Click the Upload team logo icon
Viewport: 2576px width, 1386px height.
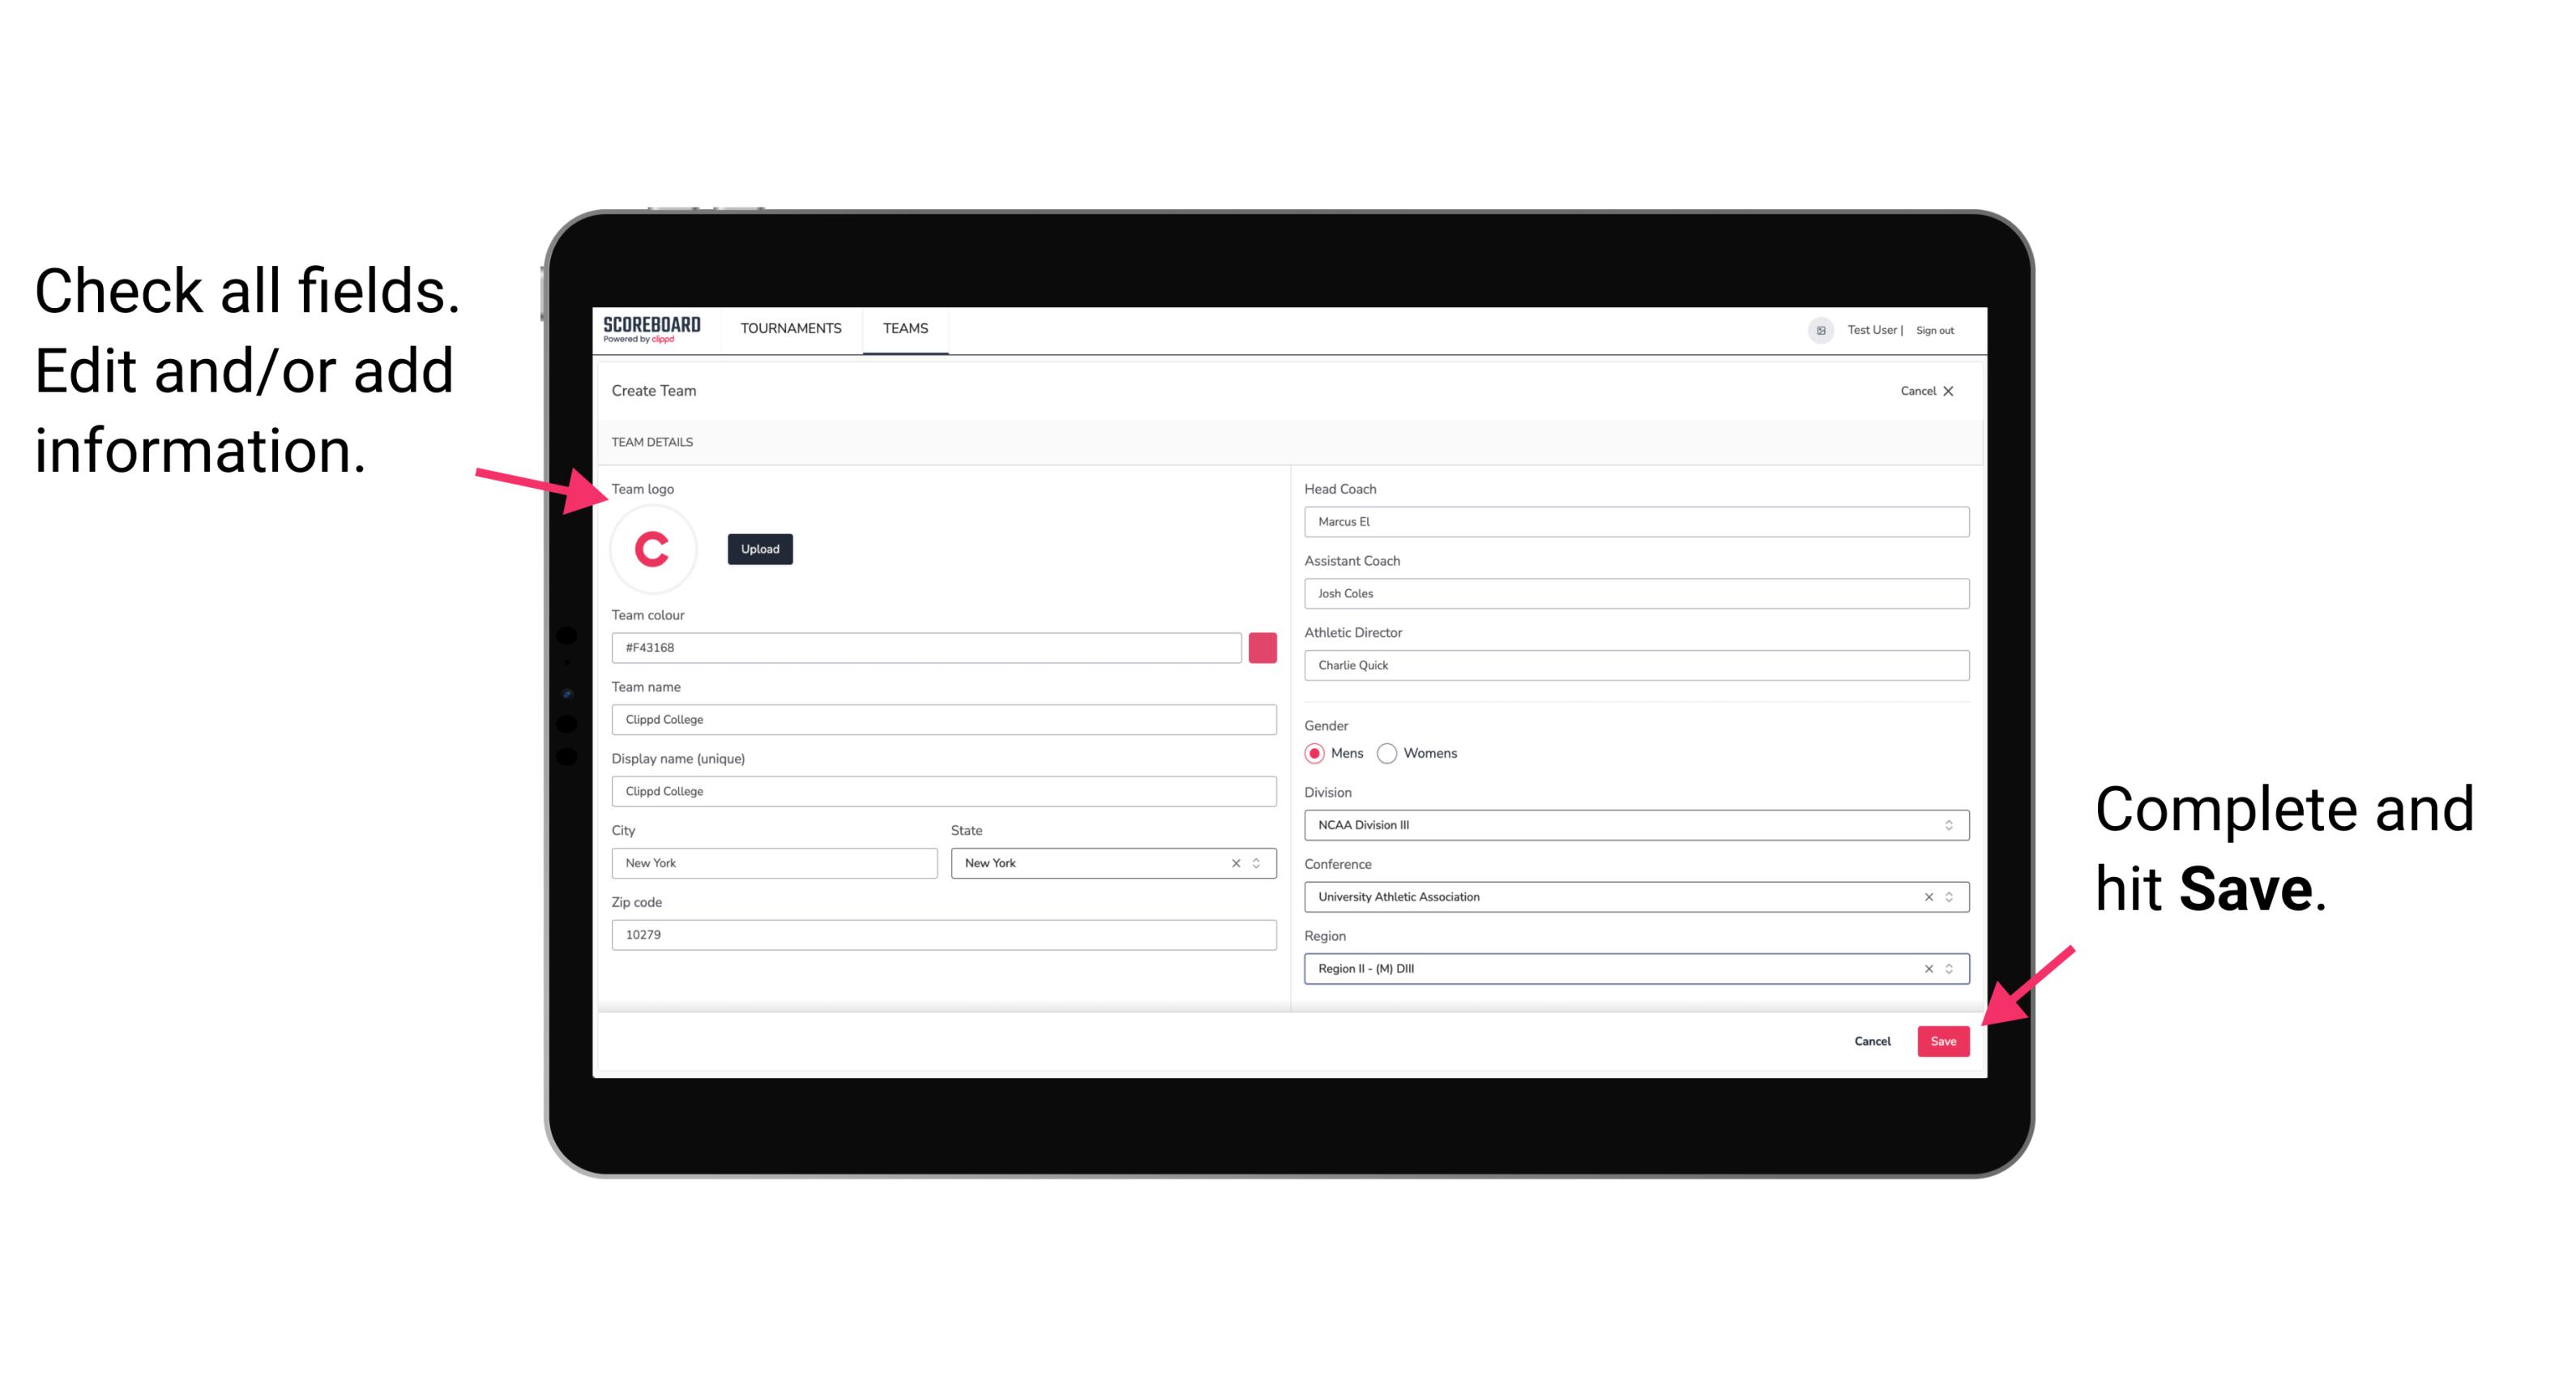[x=759, y=548]
